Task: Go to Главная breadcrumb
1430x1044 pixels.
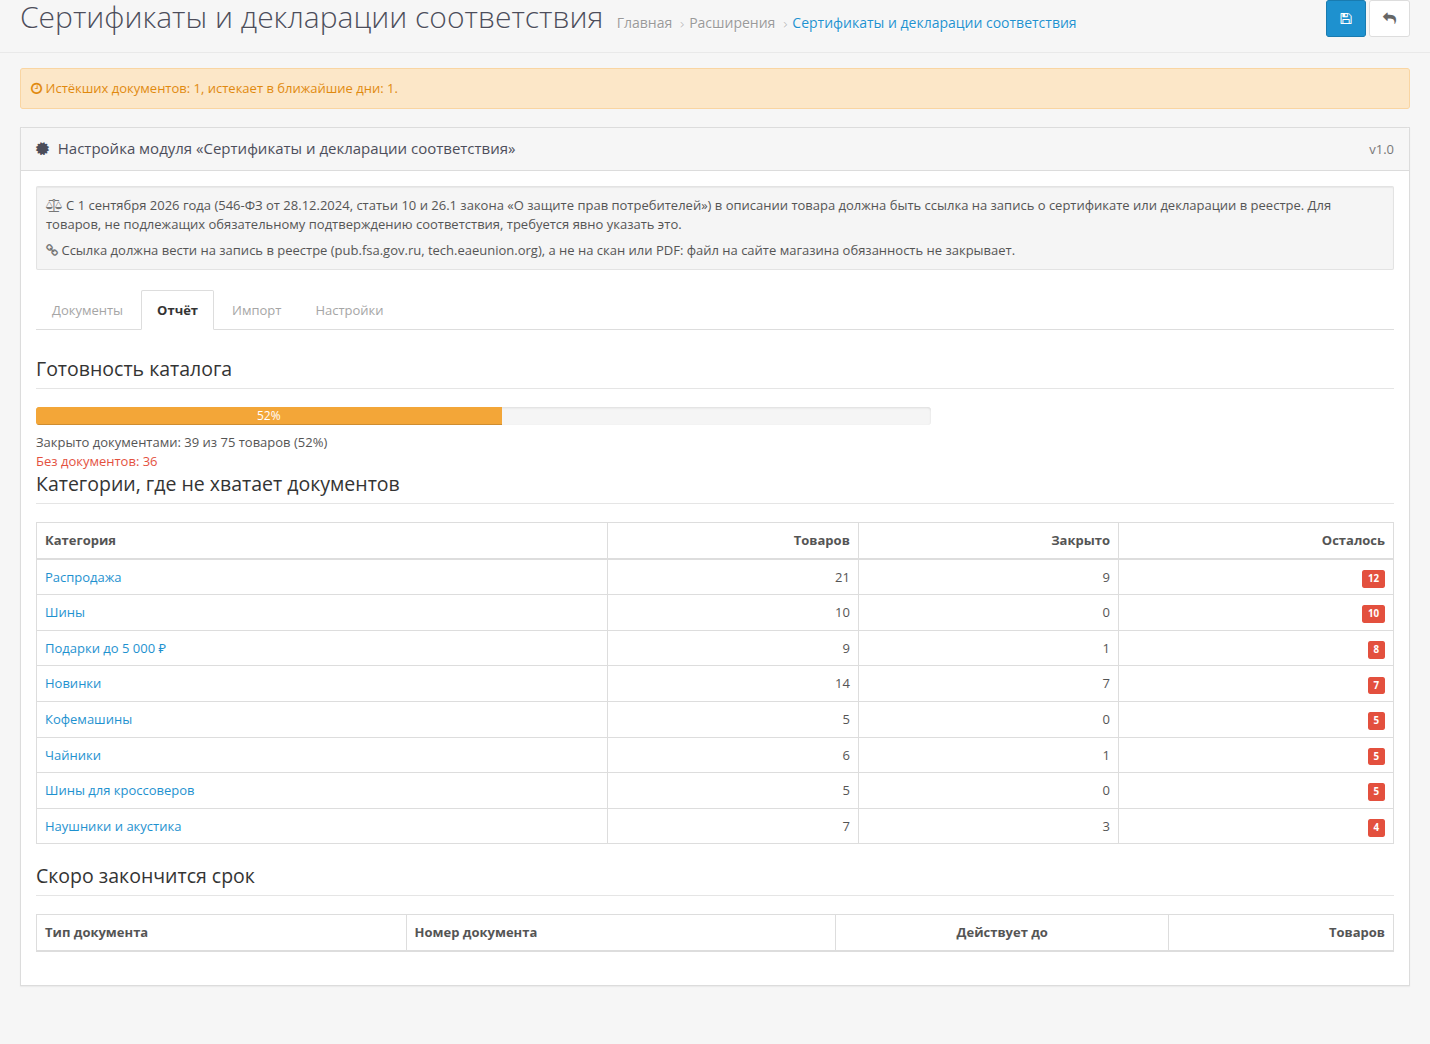Action: click(644, 23)
